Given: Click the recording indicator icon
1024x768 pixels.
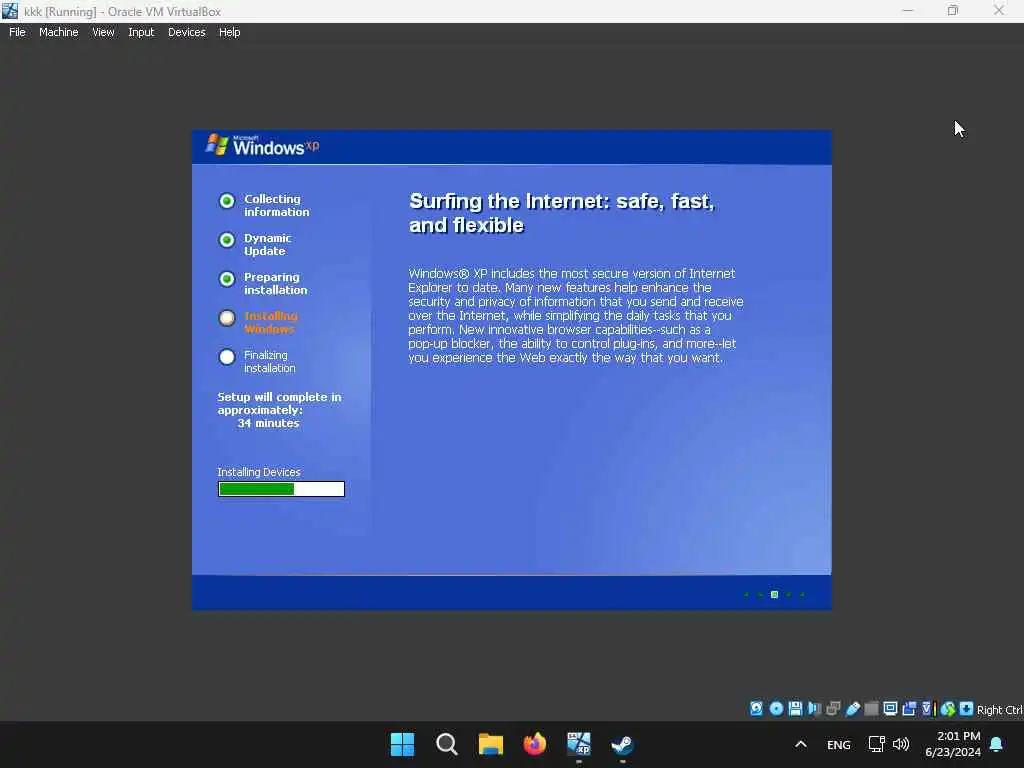Looking at the screenshot, I should click(x=909, y=709).
